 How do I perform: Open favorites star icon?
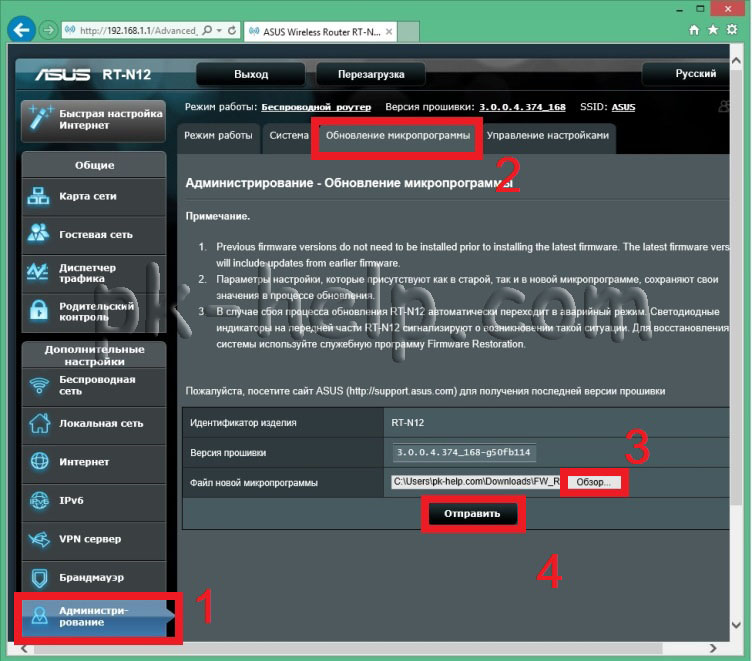(713, 30)
